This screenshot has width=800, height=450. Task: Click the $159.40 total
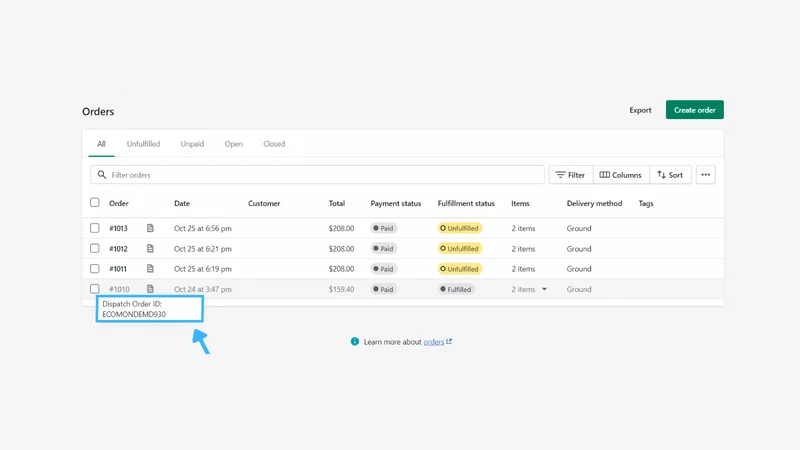click(341, 289)
